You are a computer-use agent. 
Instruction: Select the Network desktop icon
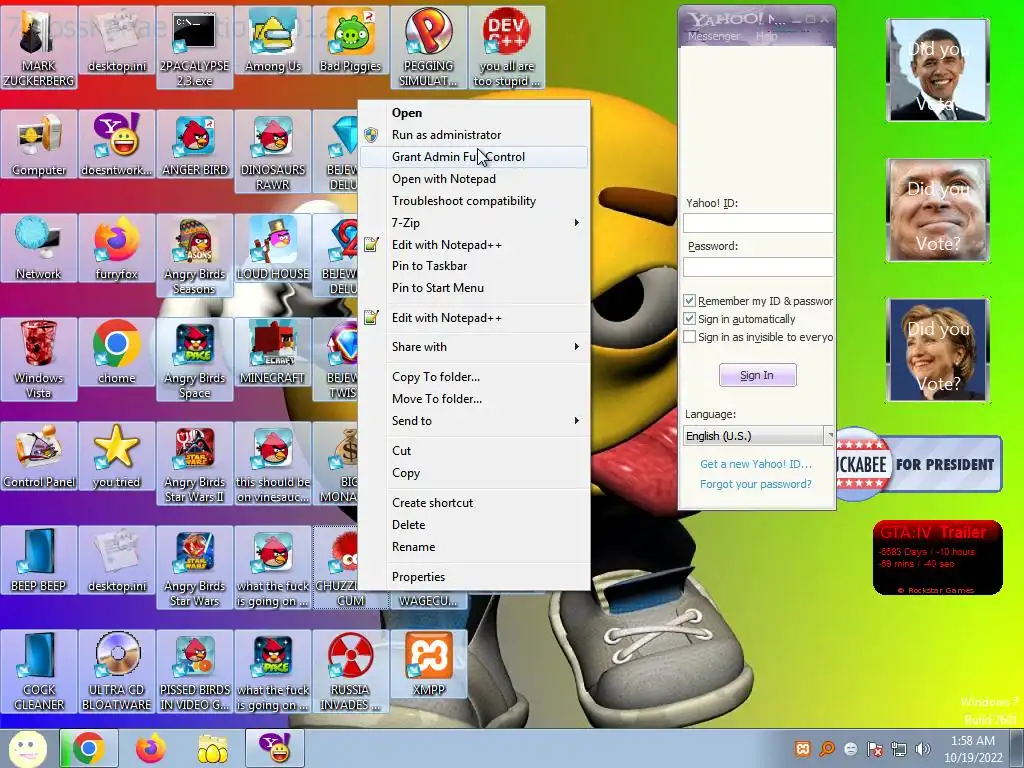[39, 249]
